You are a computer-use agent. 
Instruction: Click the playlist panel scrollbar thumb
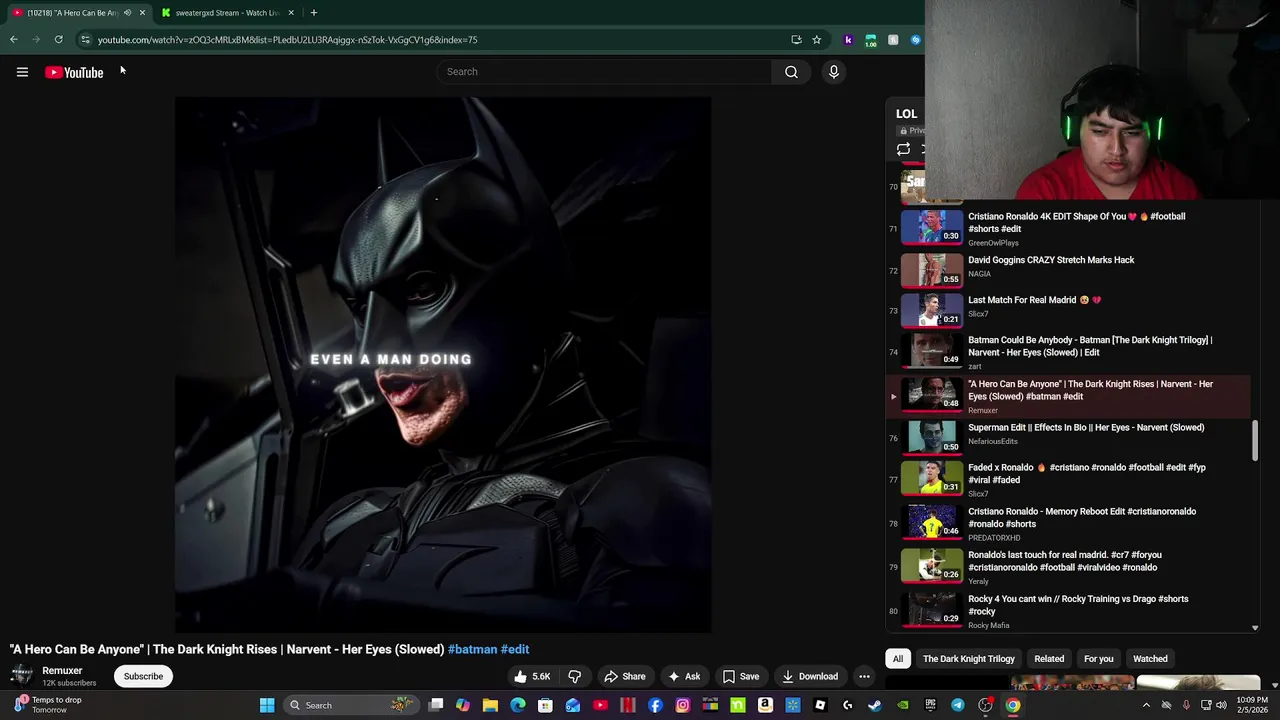pos(1255,441)
